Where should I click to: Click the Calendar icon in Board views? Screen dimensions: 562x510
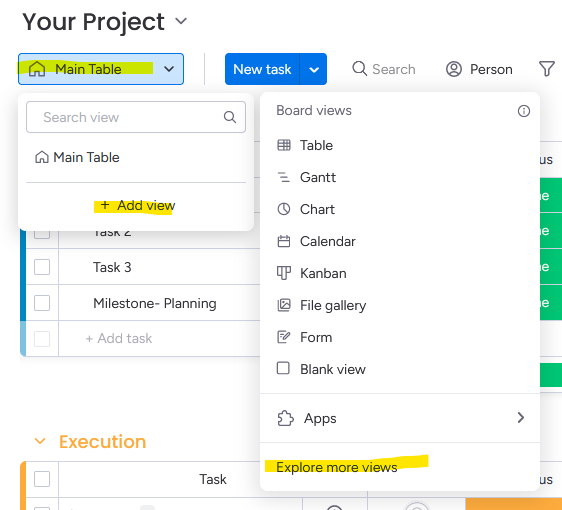284,241
